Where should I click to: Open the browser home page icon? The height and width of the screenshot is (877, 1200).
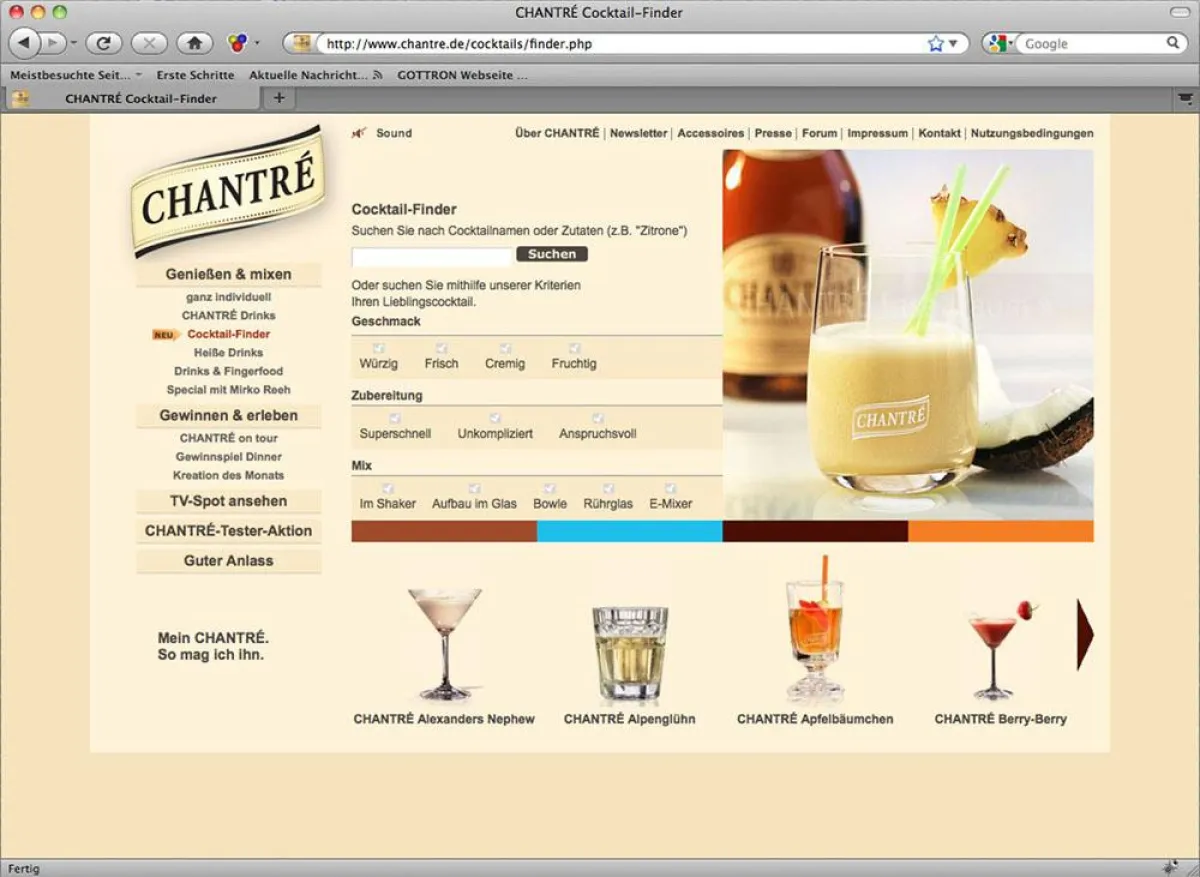194,43
